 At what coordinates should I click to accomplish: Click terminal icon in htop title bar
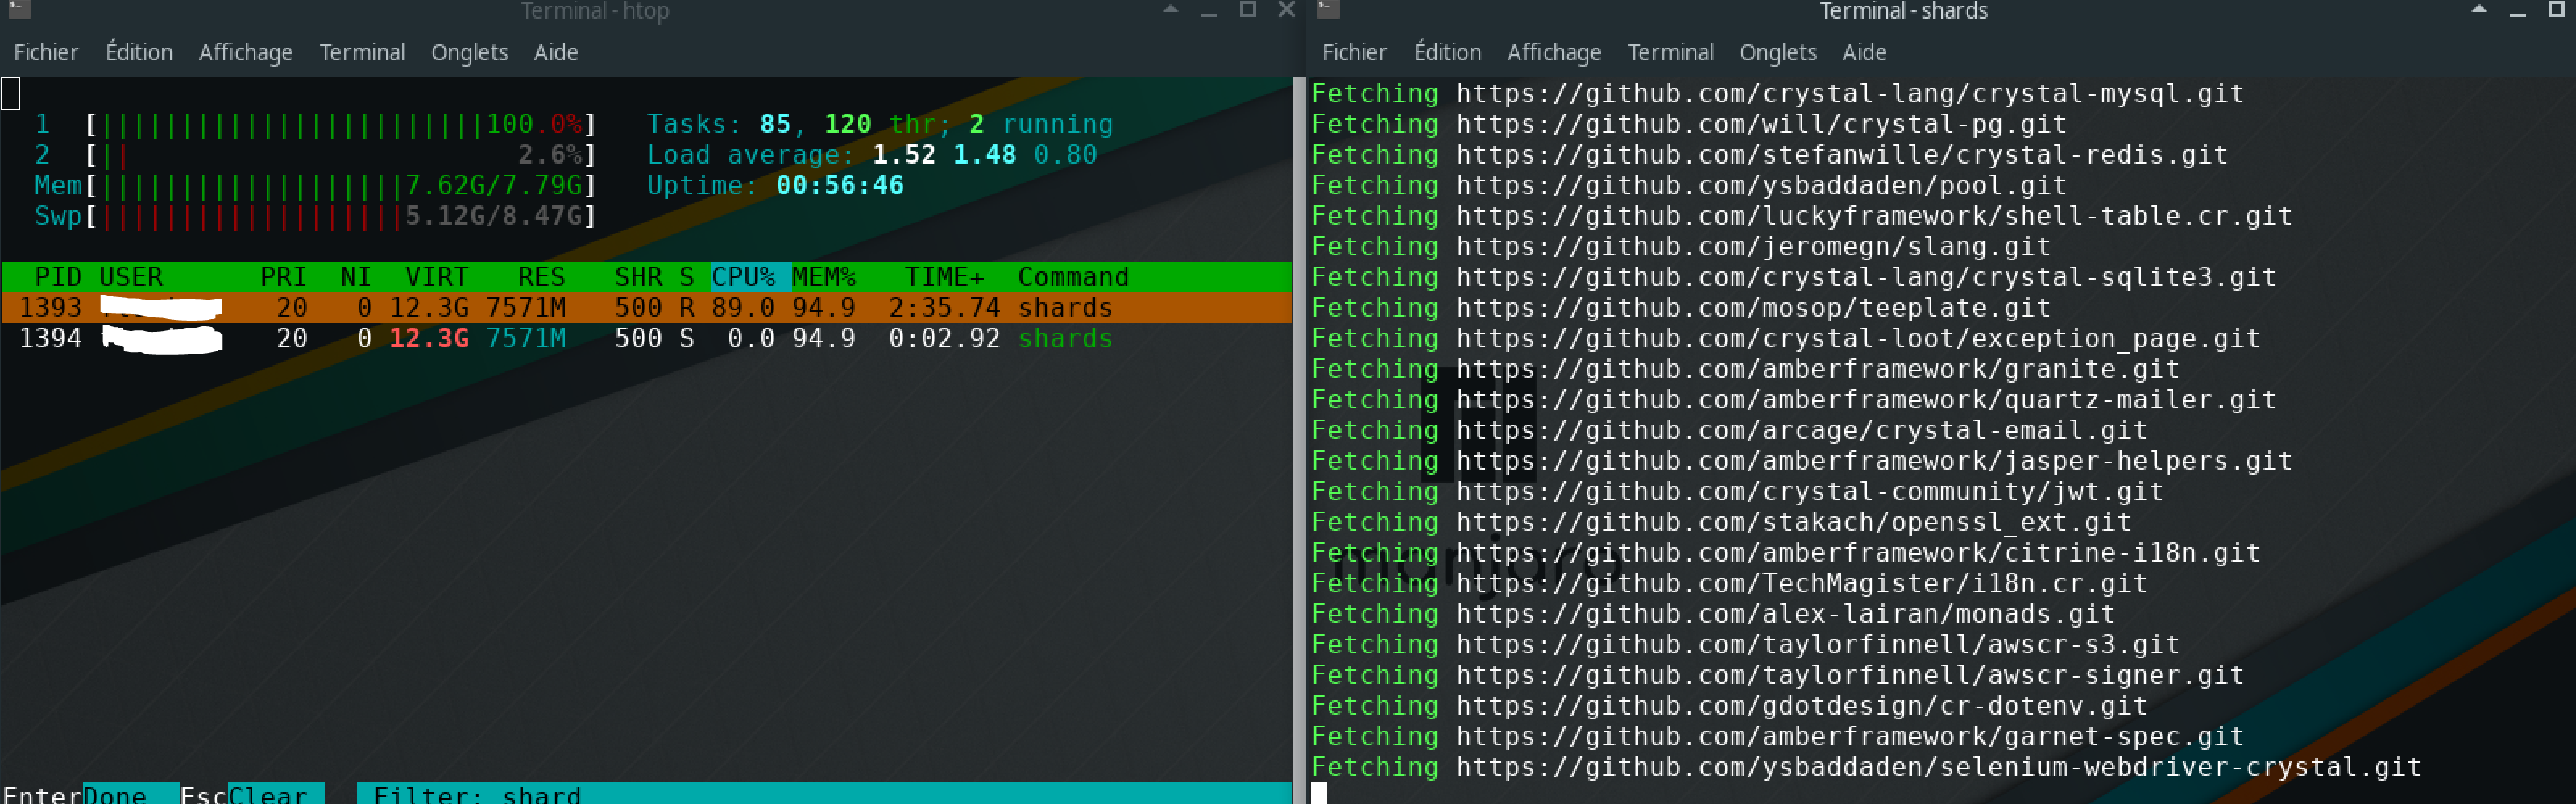coord(19,9)
